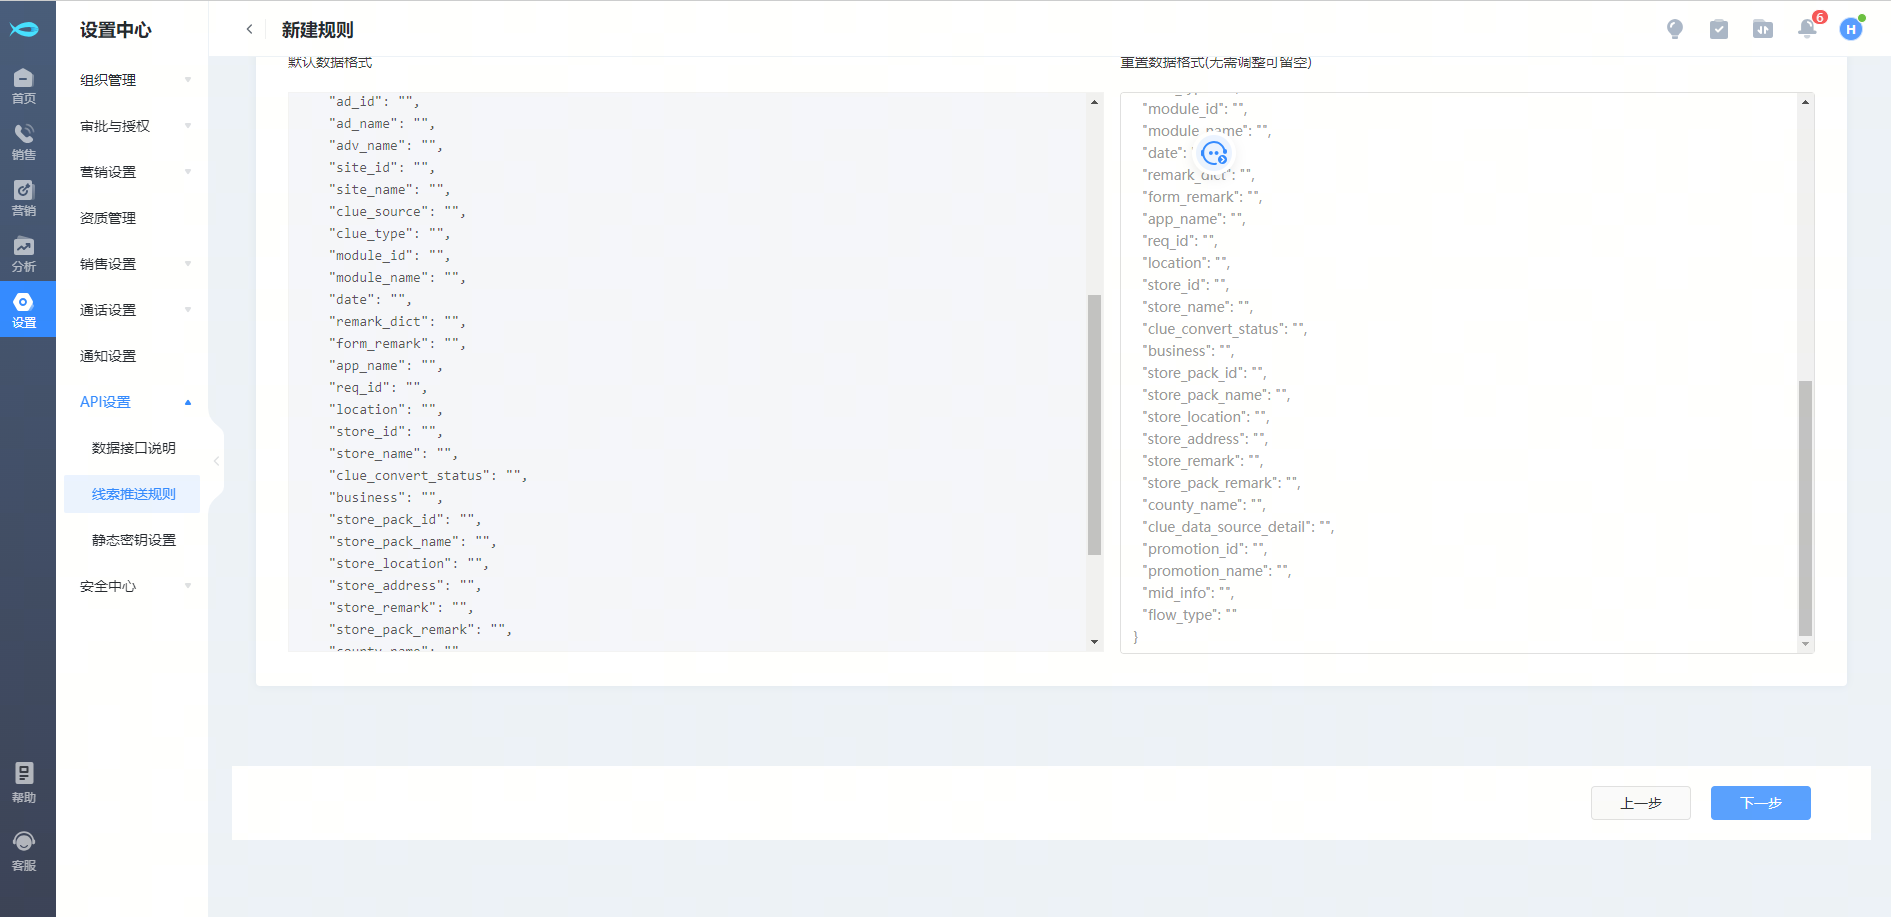Open the task checklist icon in header
1891x917 pixels.
tap(1719, 29)
